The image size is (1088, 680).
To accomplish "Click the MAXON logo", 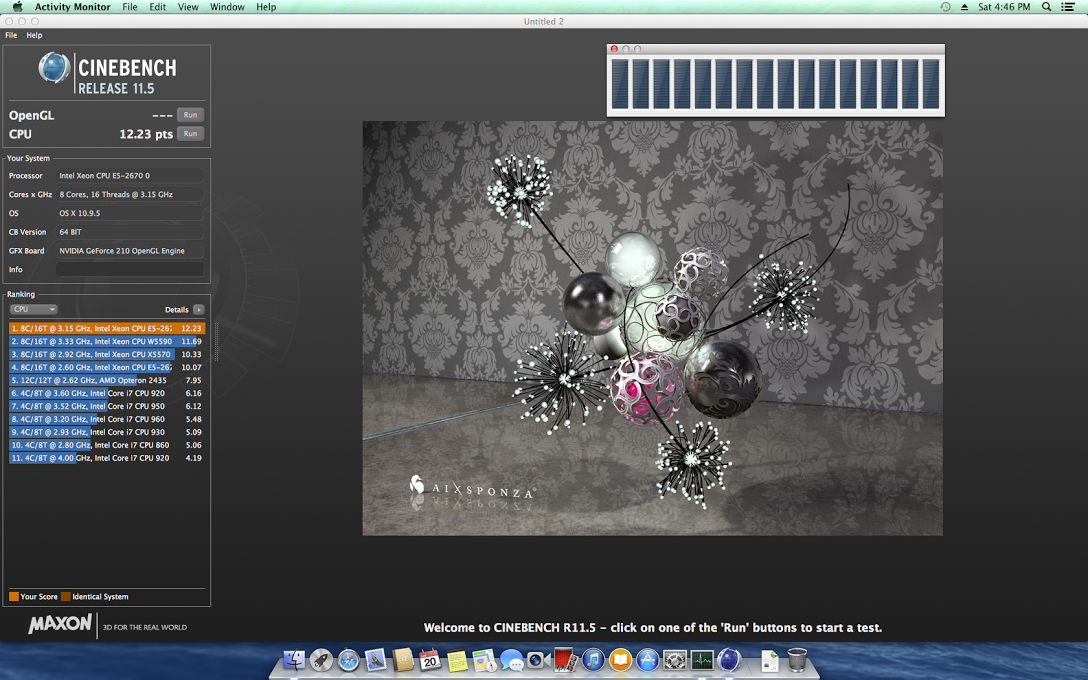I will [x=60, y=624].
